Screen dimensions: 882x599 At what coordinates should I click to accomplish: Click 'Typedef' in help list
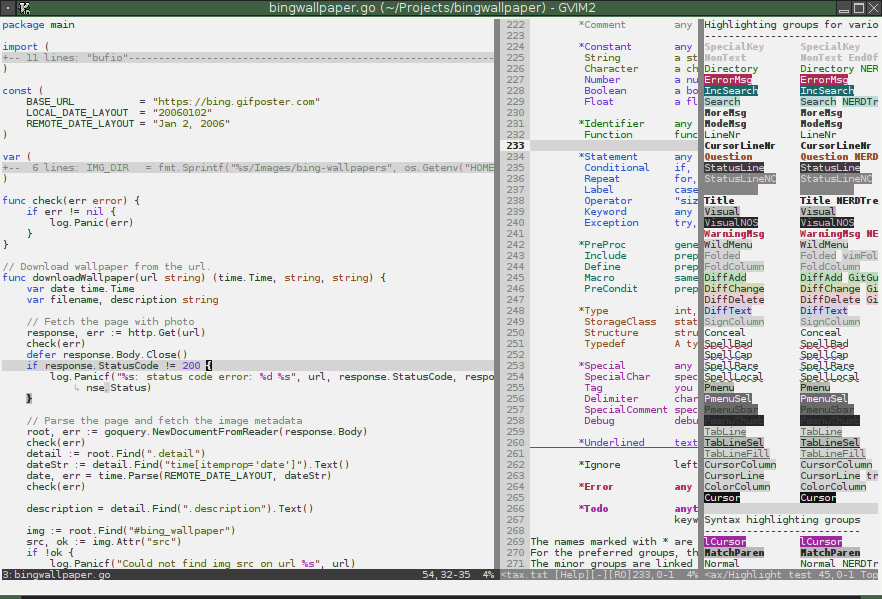click(605, 344)
